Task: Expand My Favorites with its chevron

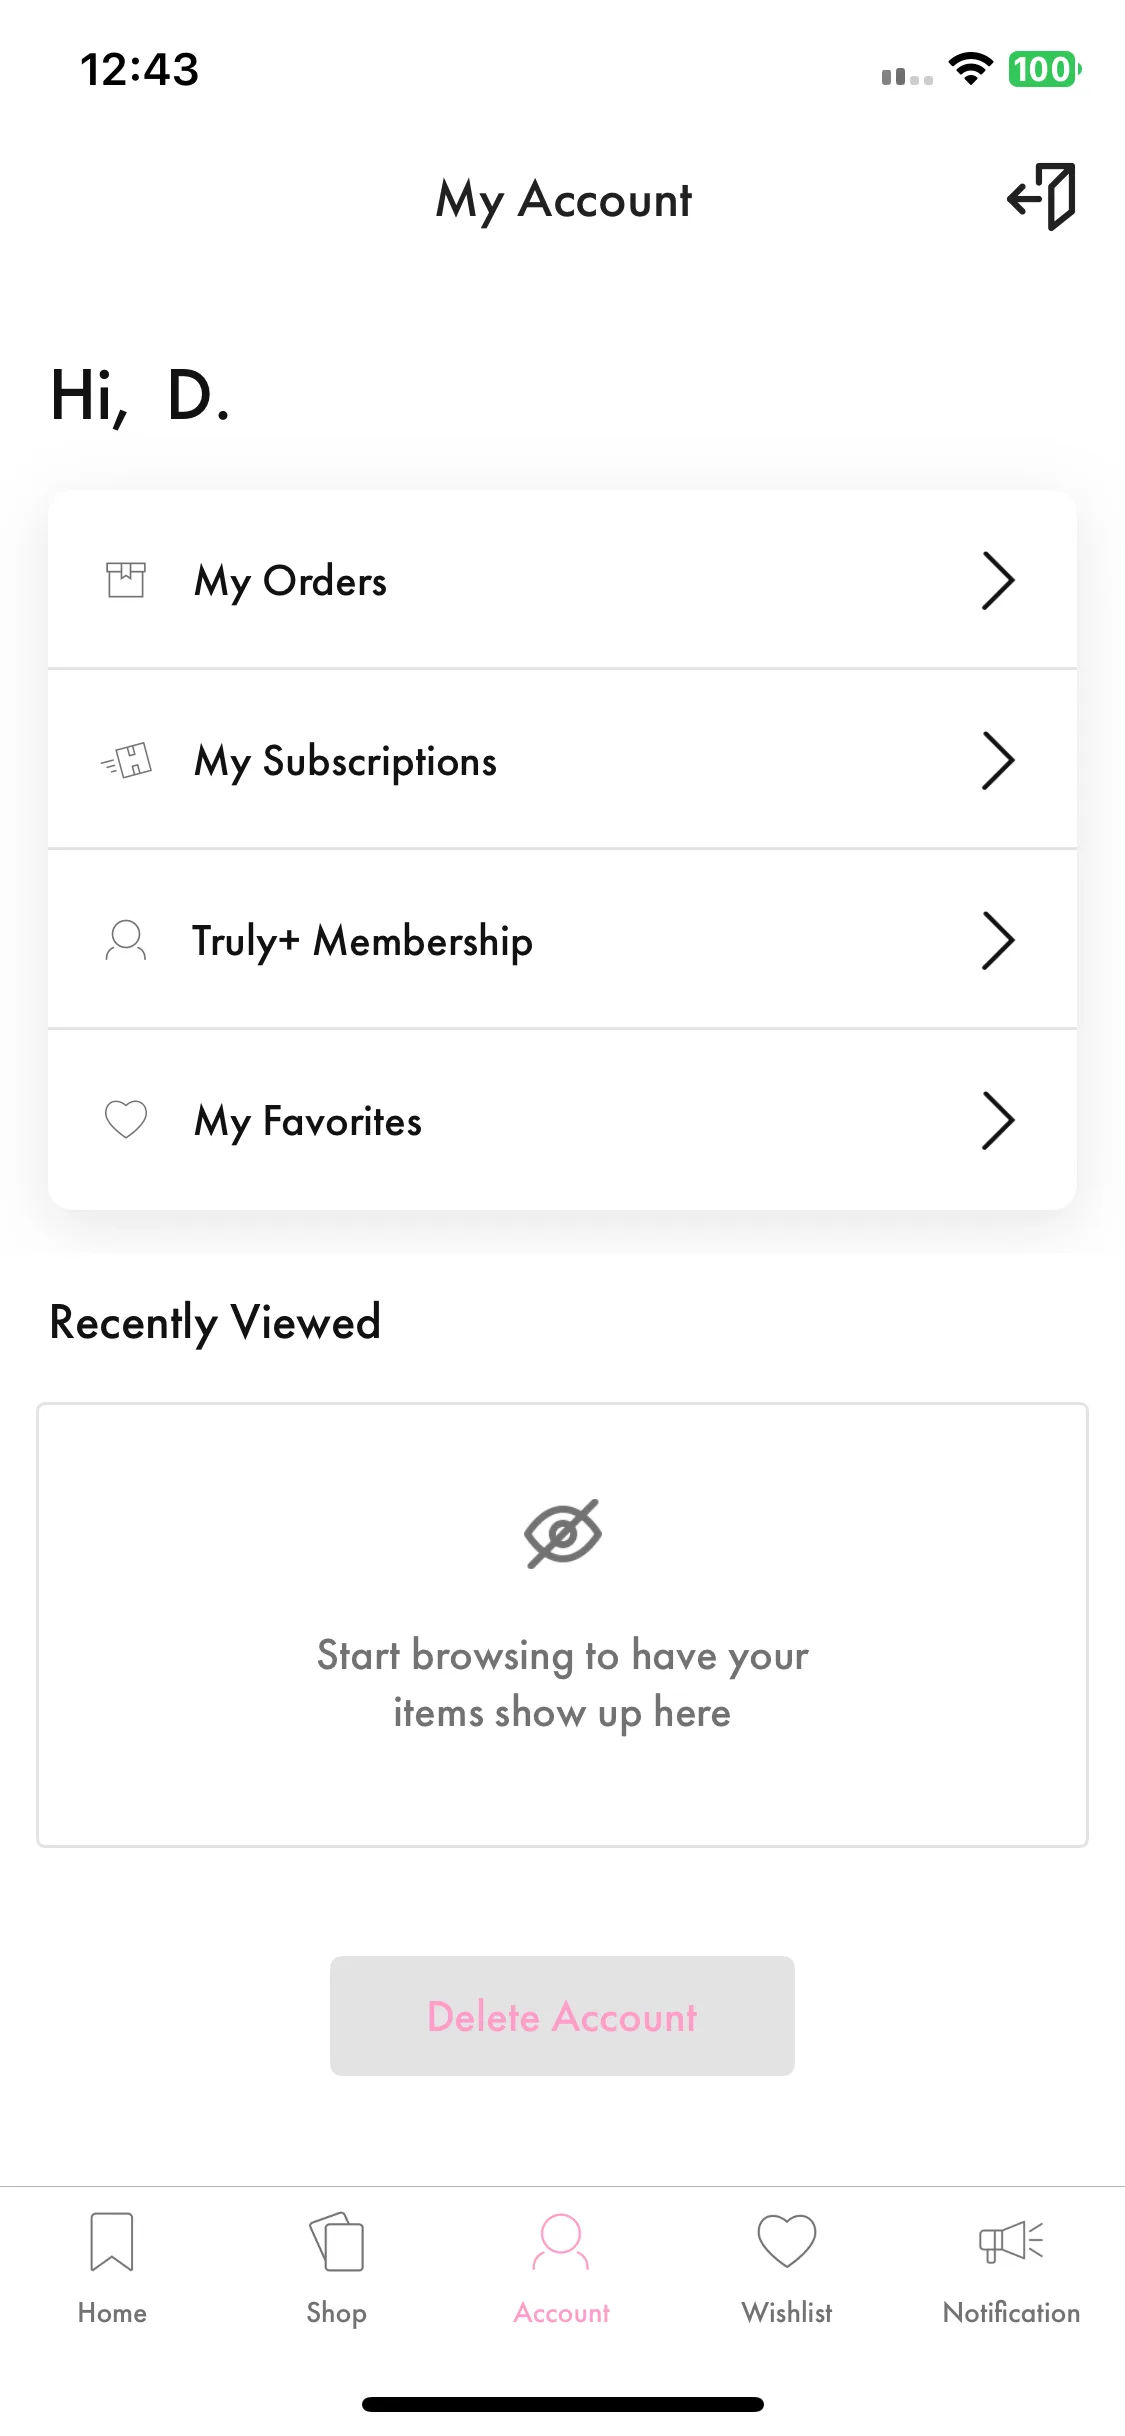Action: tap(998, 1121)
